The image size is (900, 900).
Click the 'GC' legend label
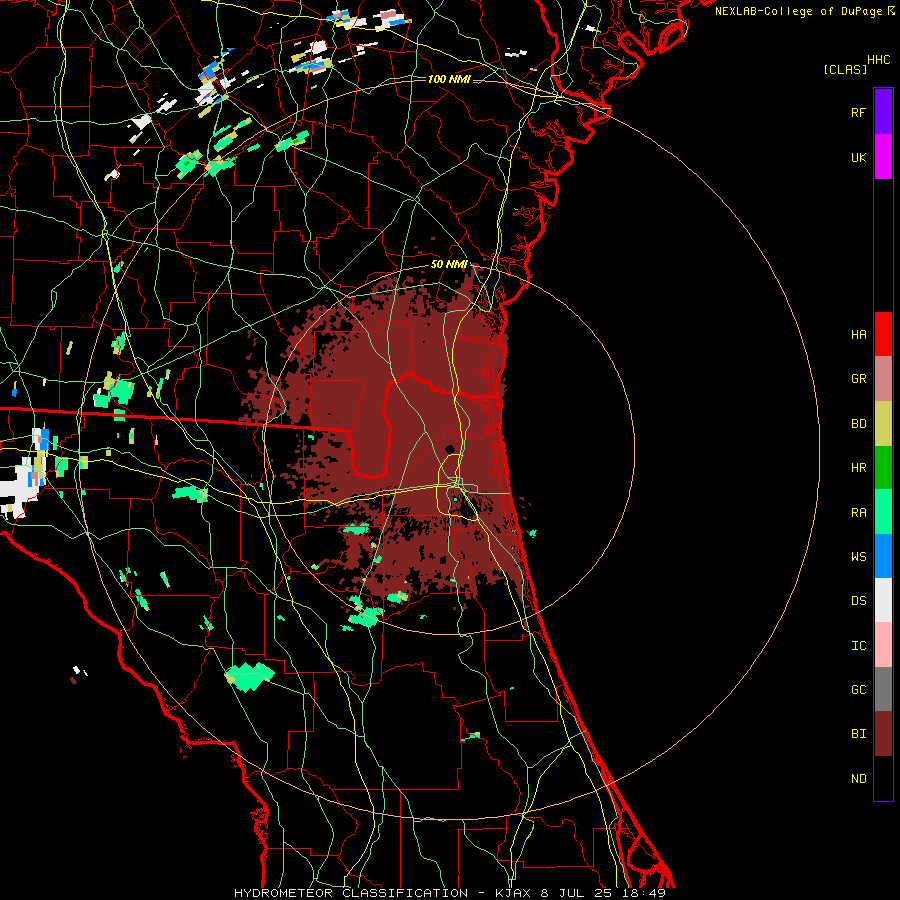(858, 690)
